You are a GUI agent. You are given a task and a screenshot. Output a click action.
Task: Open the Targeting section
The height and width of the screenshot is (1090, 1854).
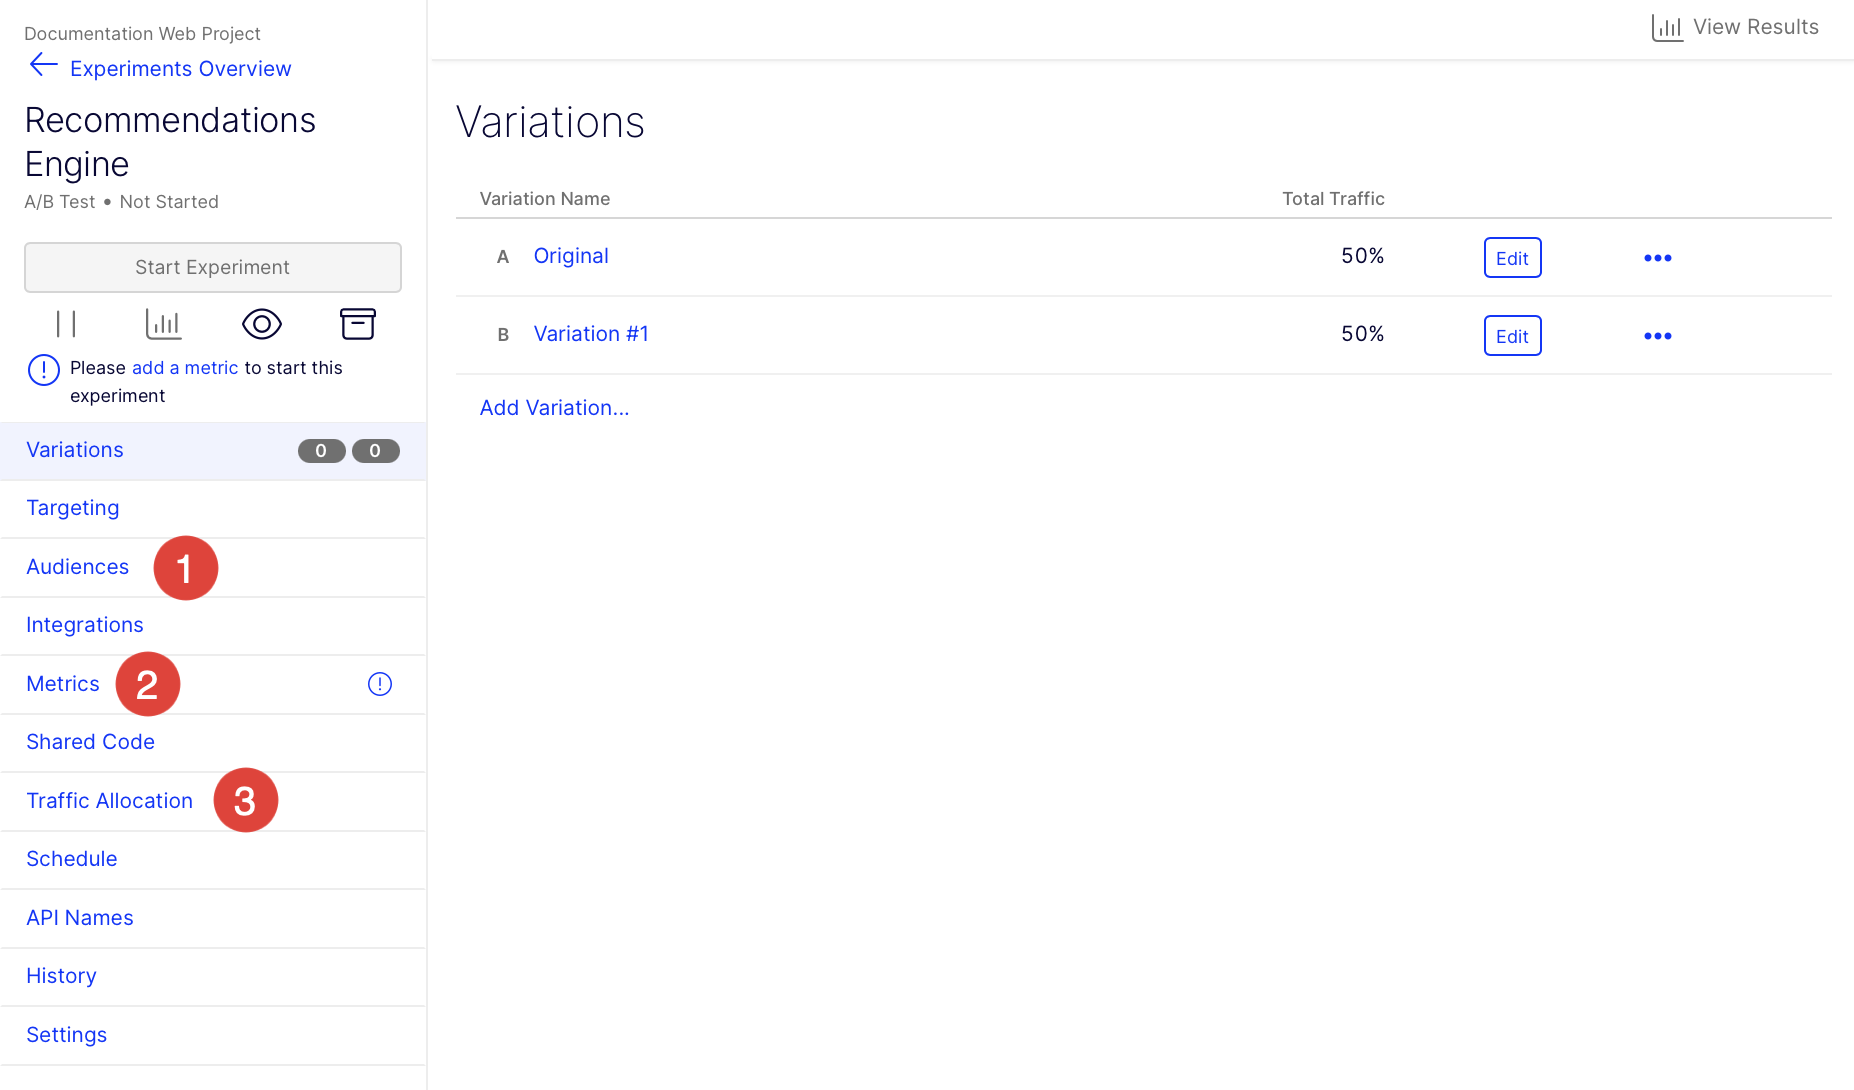(x=73, y=508)
